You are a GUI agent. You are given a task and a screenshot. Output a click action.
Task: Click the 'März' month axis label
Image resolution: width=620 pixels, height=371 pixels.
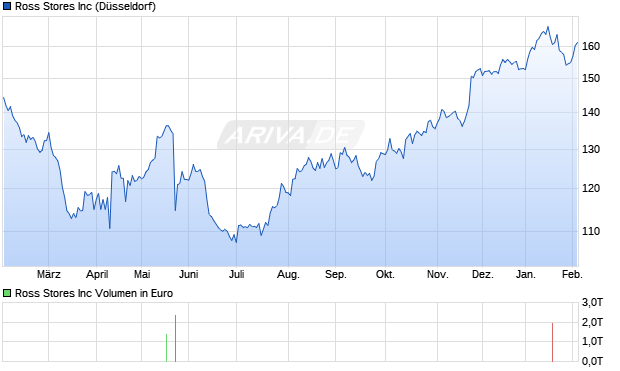click(x=49, y=274)
